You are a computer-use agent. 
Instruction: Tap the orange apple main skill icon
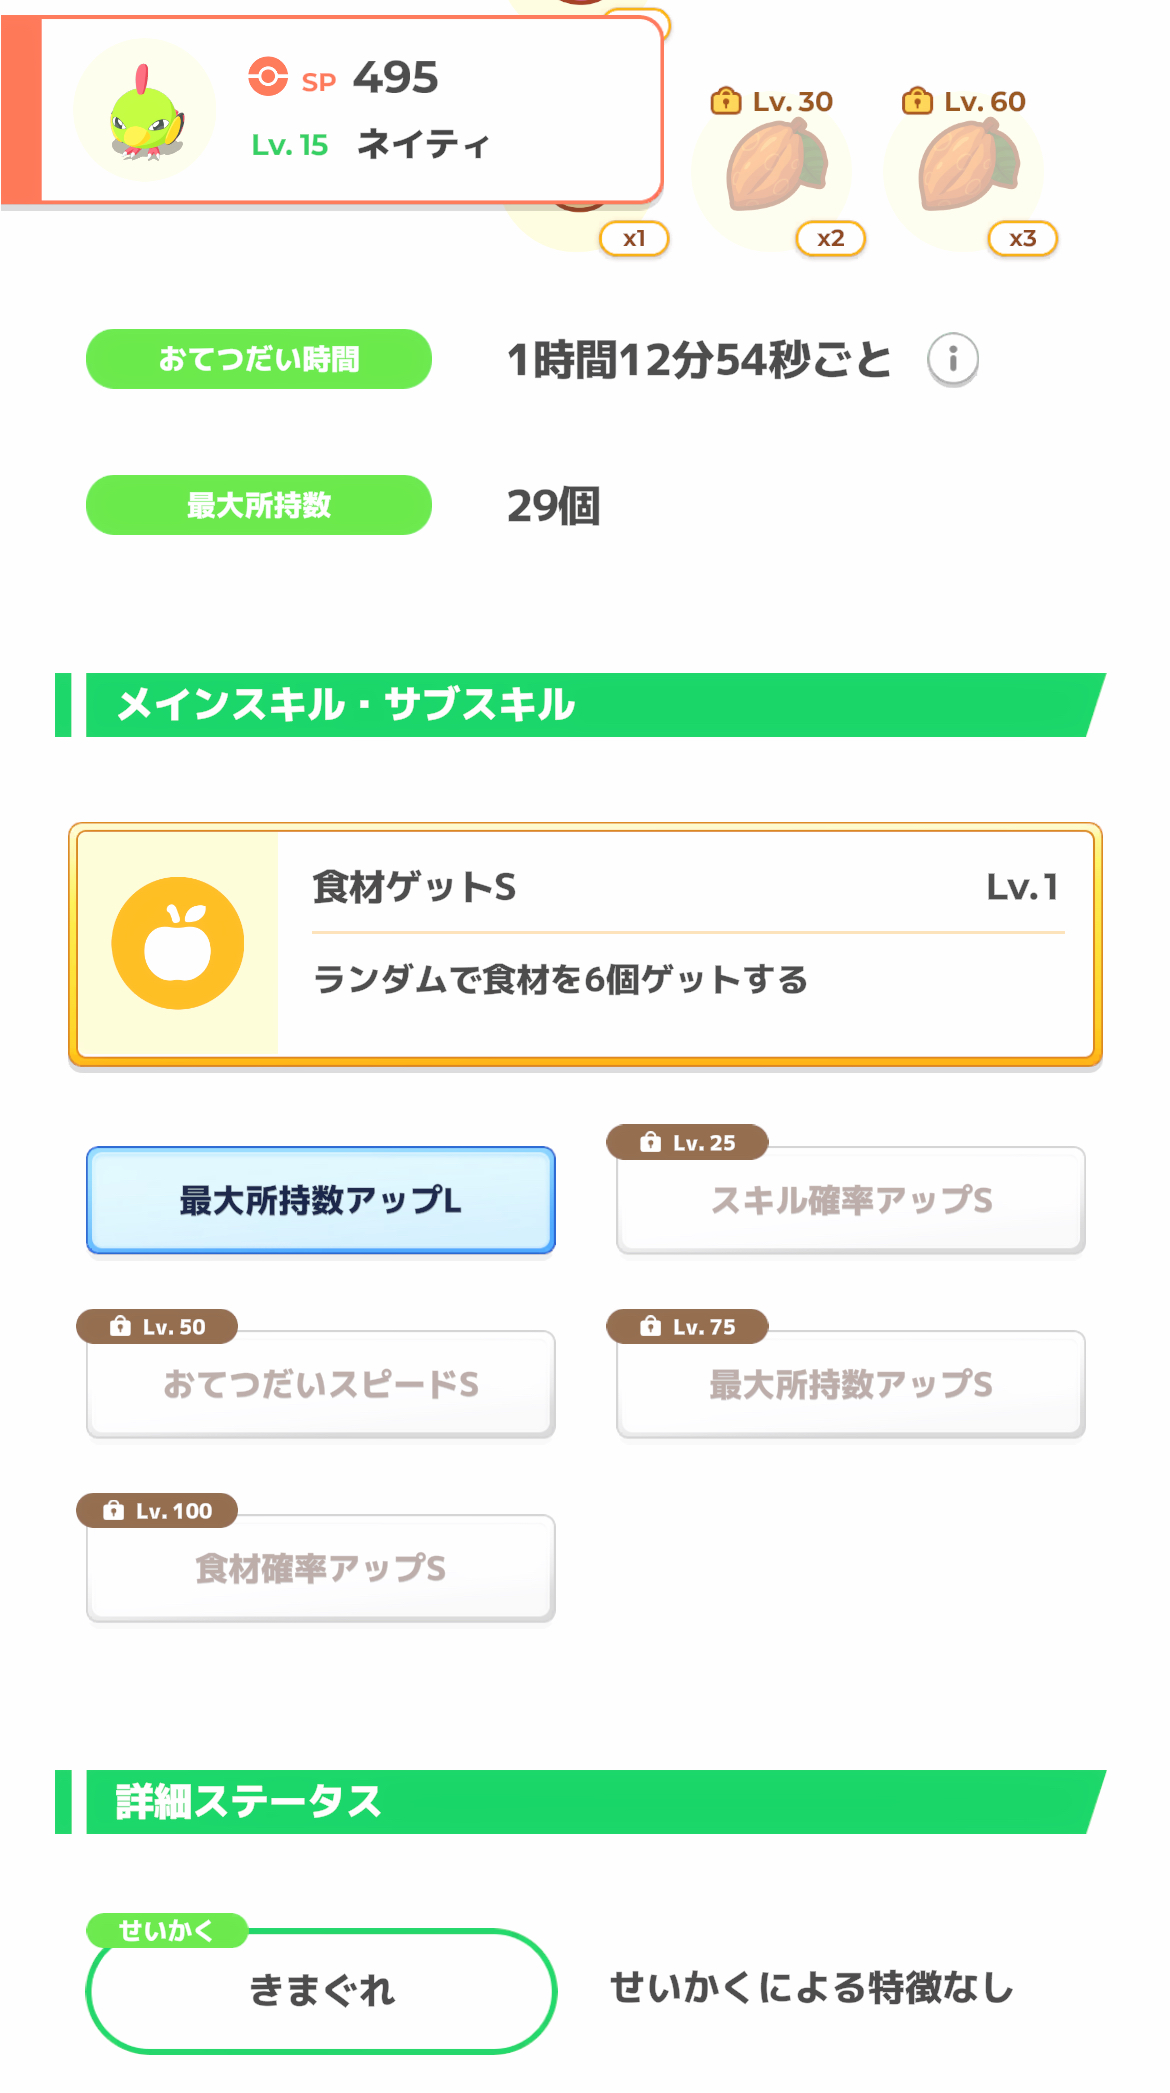click(178, 943)
